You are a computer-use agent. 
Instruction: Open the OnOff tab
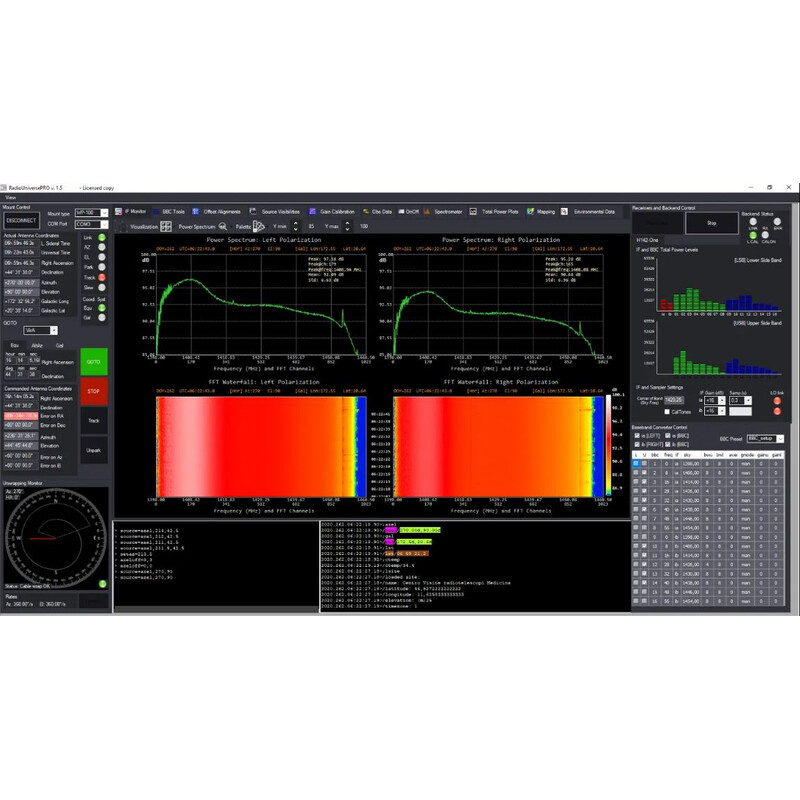click(x=408, y=211)
